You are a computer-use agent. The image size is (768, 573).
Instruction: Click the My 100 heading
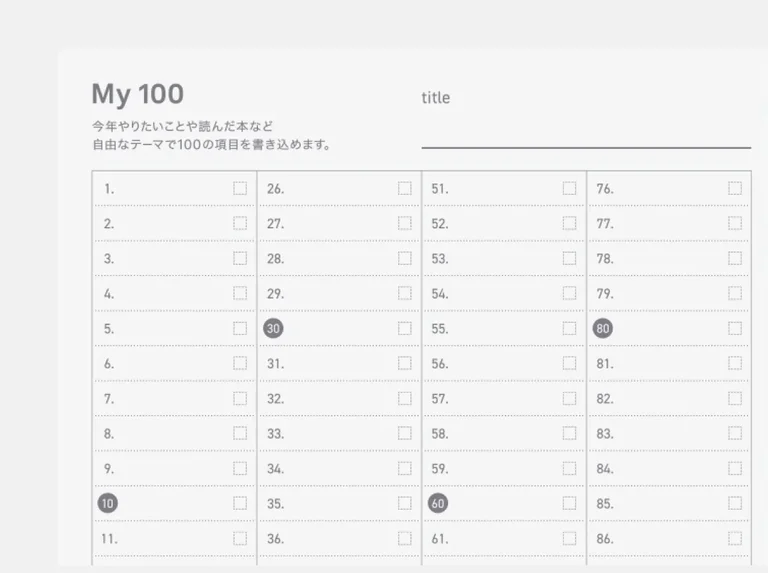pos(138,94)
